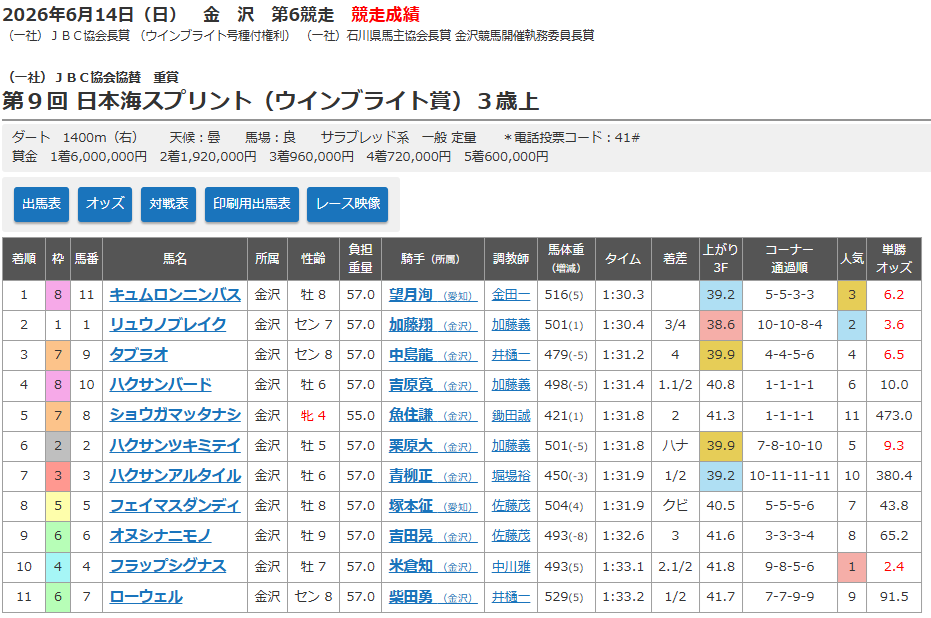Click the 馬名 column header

coord(175,259)
